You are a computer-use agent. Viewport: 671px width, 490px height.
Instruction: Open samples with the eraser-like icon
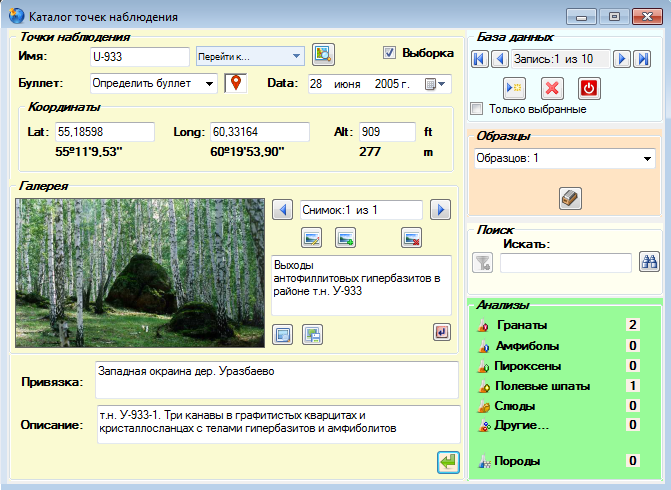570,198
